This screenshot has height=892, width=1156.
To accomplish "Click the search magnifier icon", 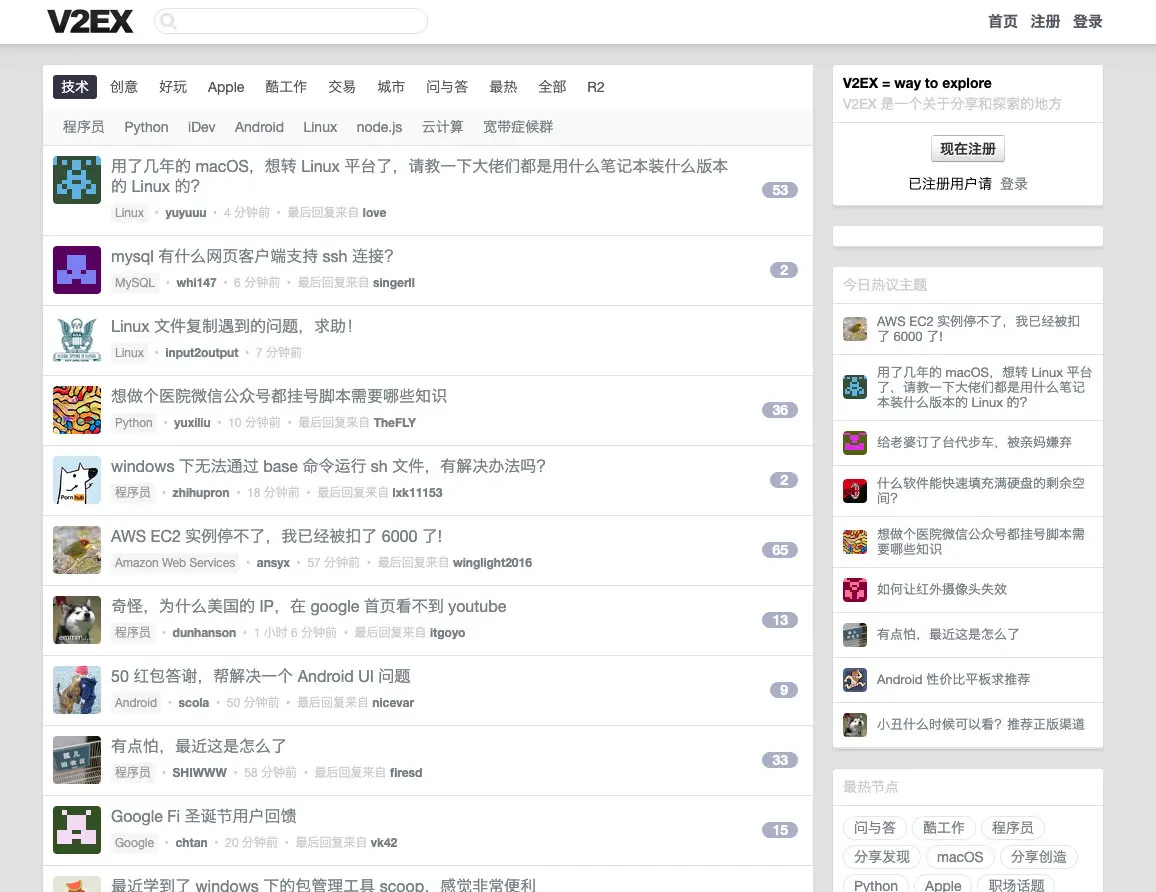I will click(168, 21).
